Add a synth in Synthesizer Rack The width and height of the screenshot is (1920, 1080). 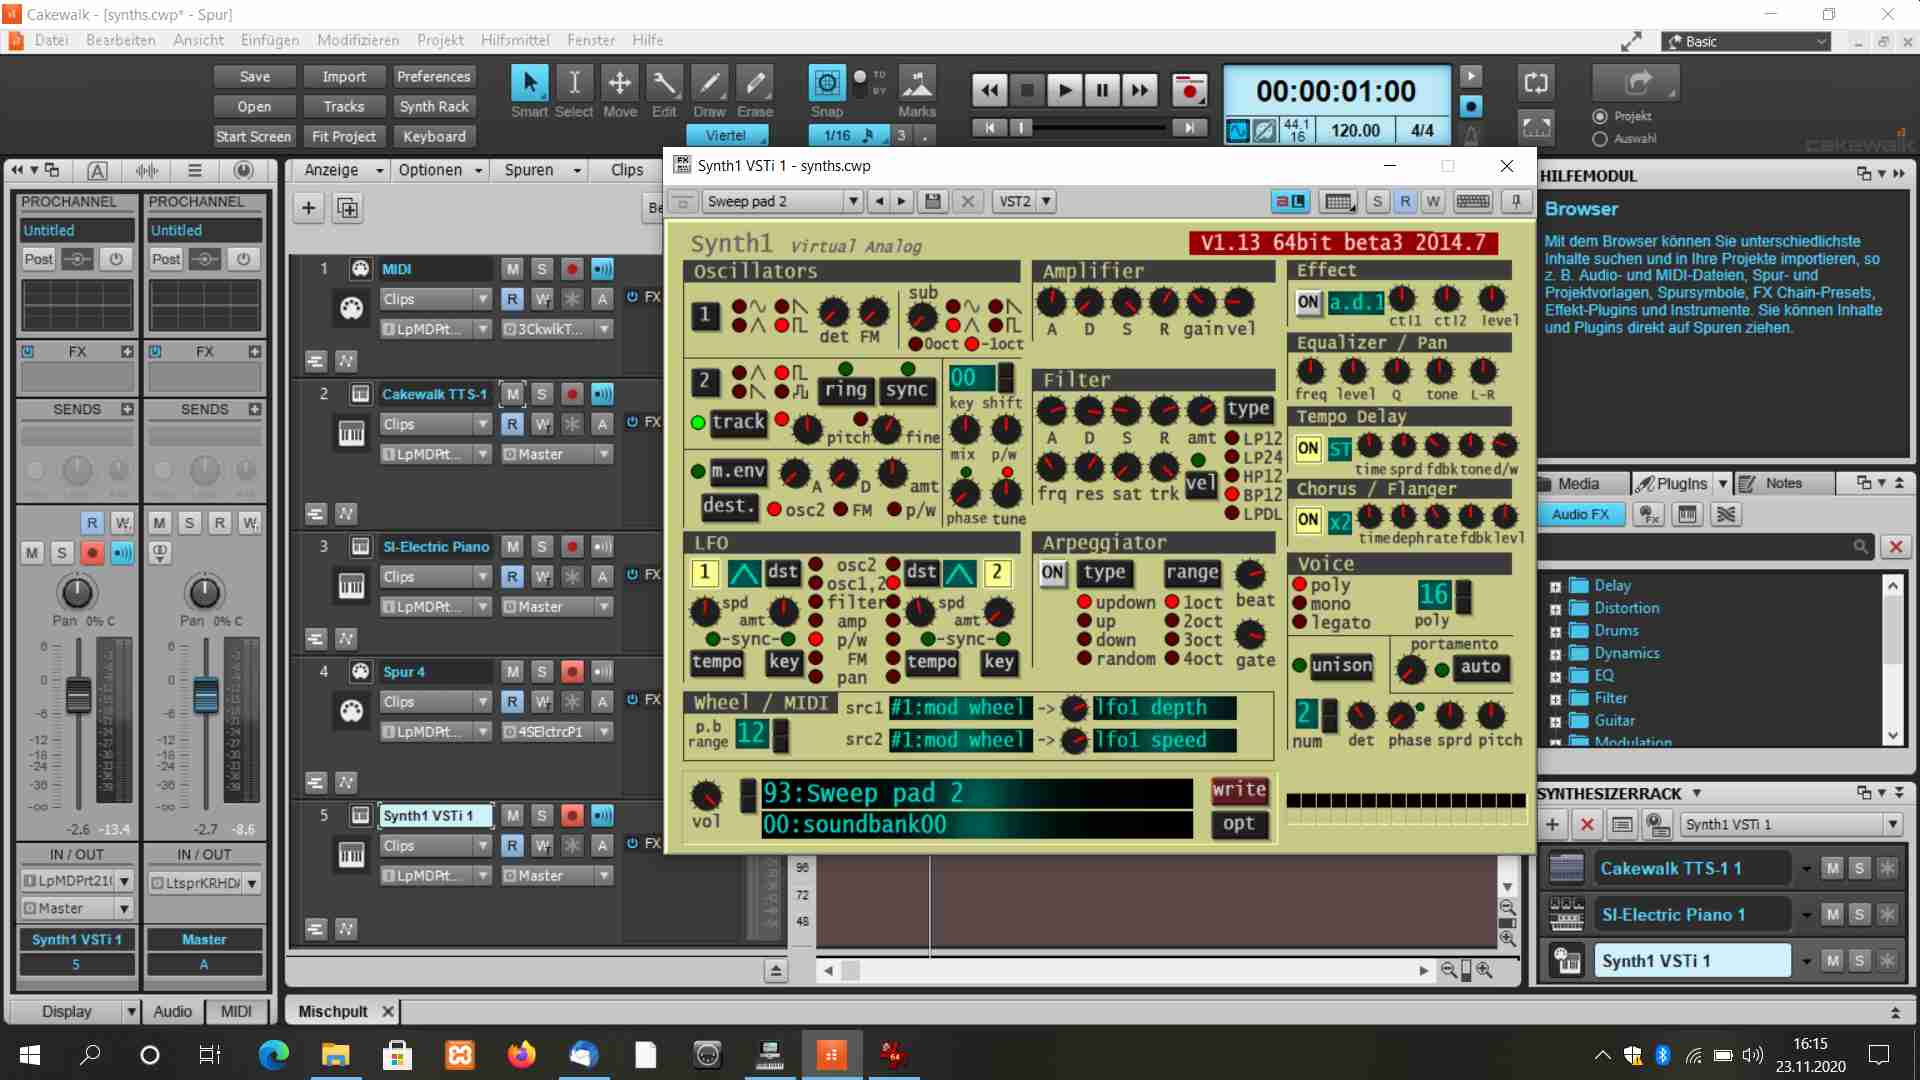pos(1552,825)
